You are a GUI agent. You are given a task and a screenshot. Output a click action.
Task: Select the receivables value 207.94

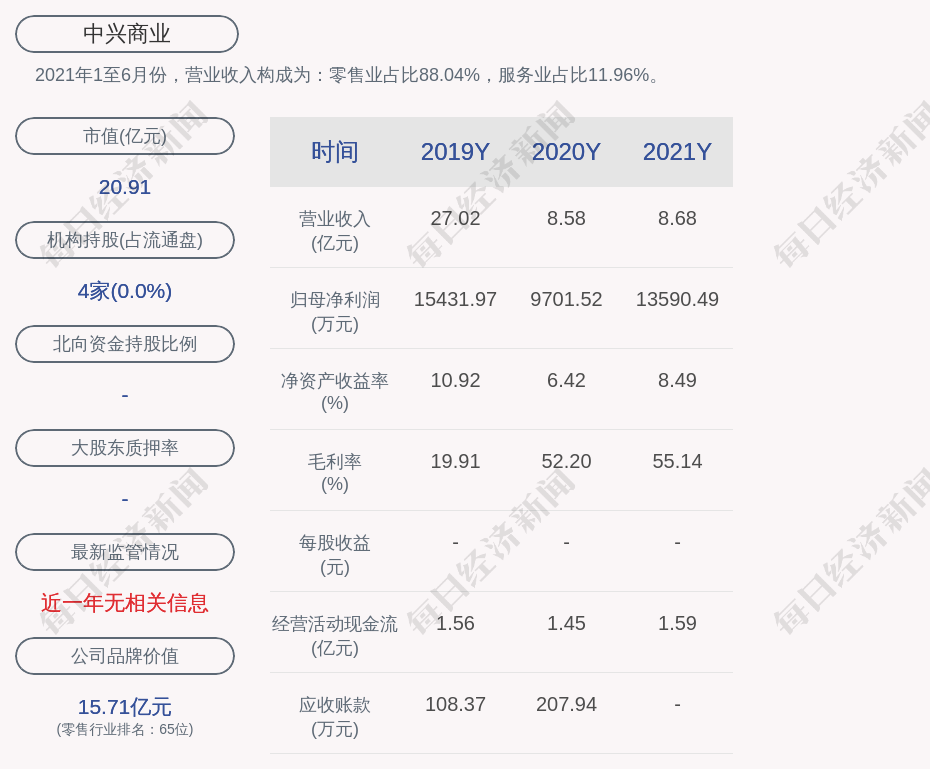coord(566,704)
